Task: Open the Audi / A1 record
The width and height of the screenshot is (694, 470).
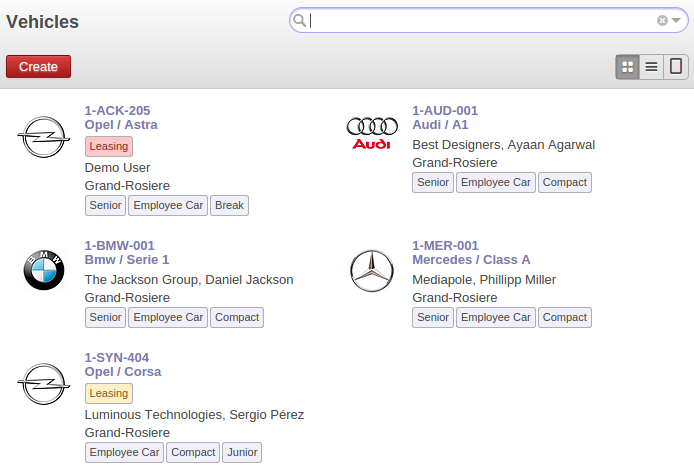Action: (440, 125)
